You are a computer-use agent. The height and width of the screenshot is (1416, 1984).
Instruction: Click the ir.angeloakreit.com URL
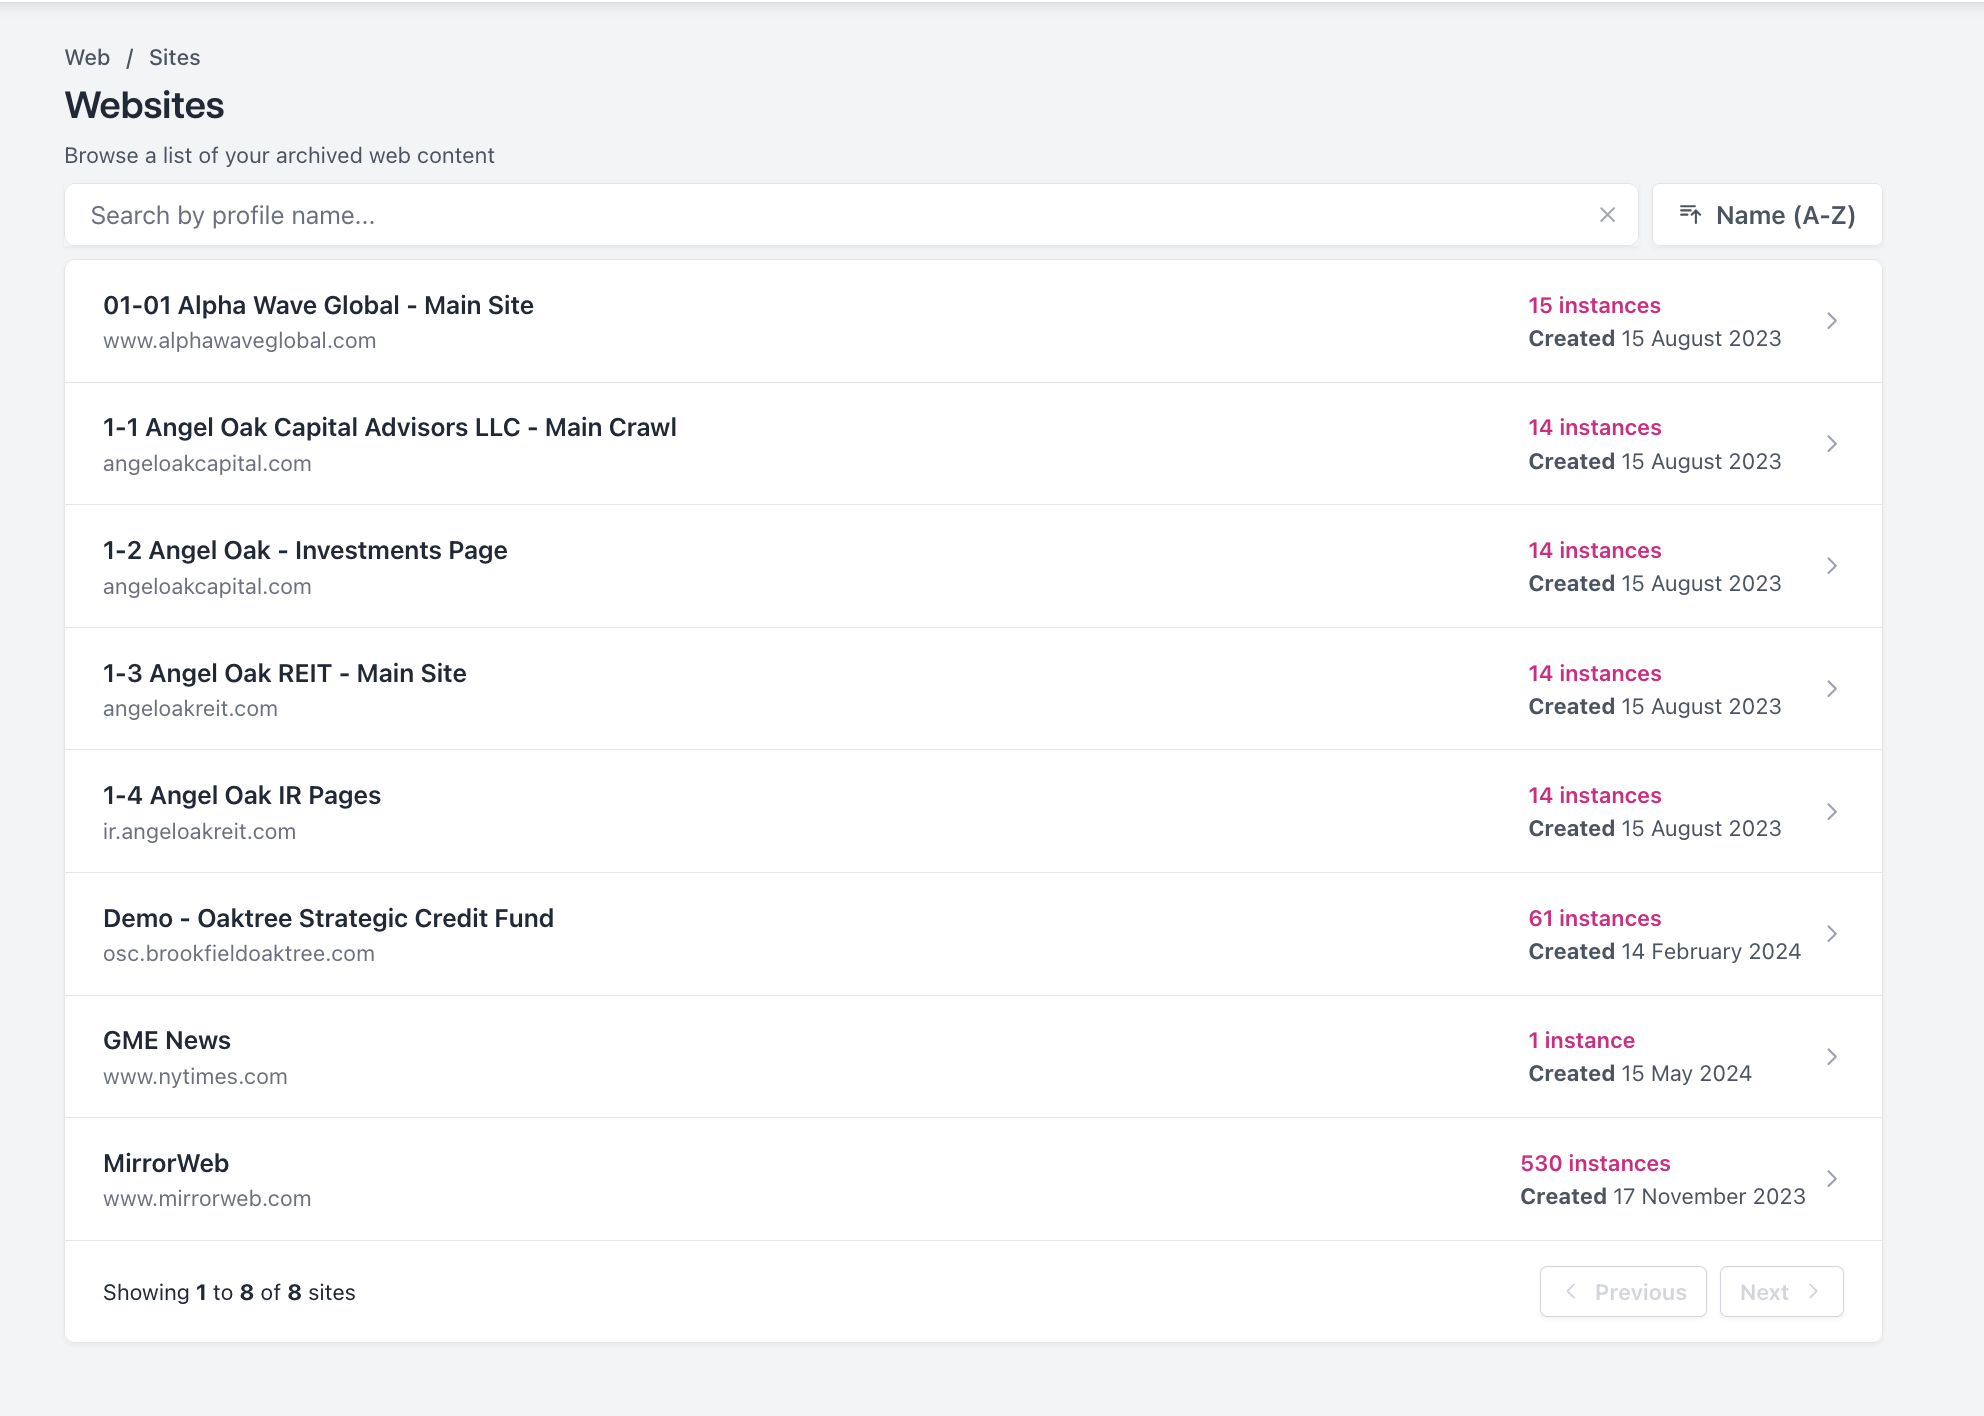[x=199, y=831]
